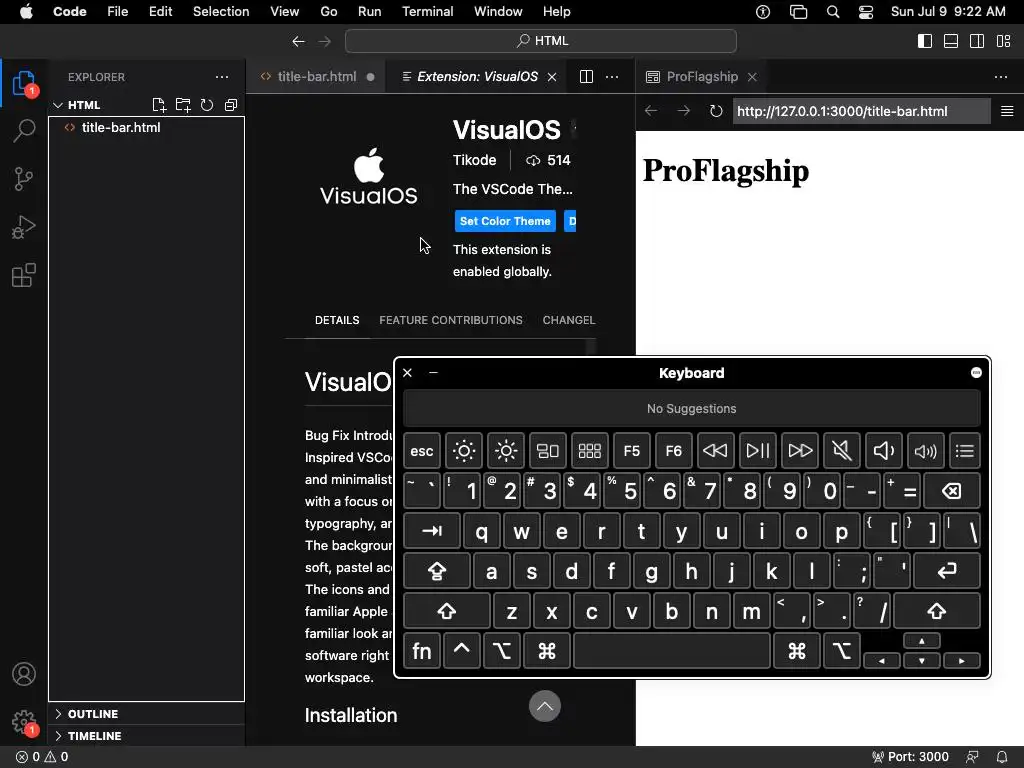Toggle fn key on Keyboard viewer

(422, 651)
